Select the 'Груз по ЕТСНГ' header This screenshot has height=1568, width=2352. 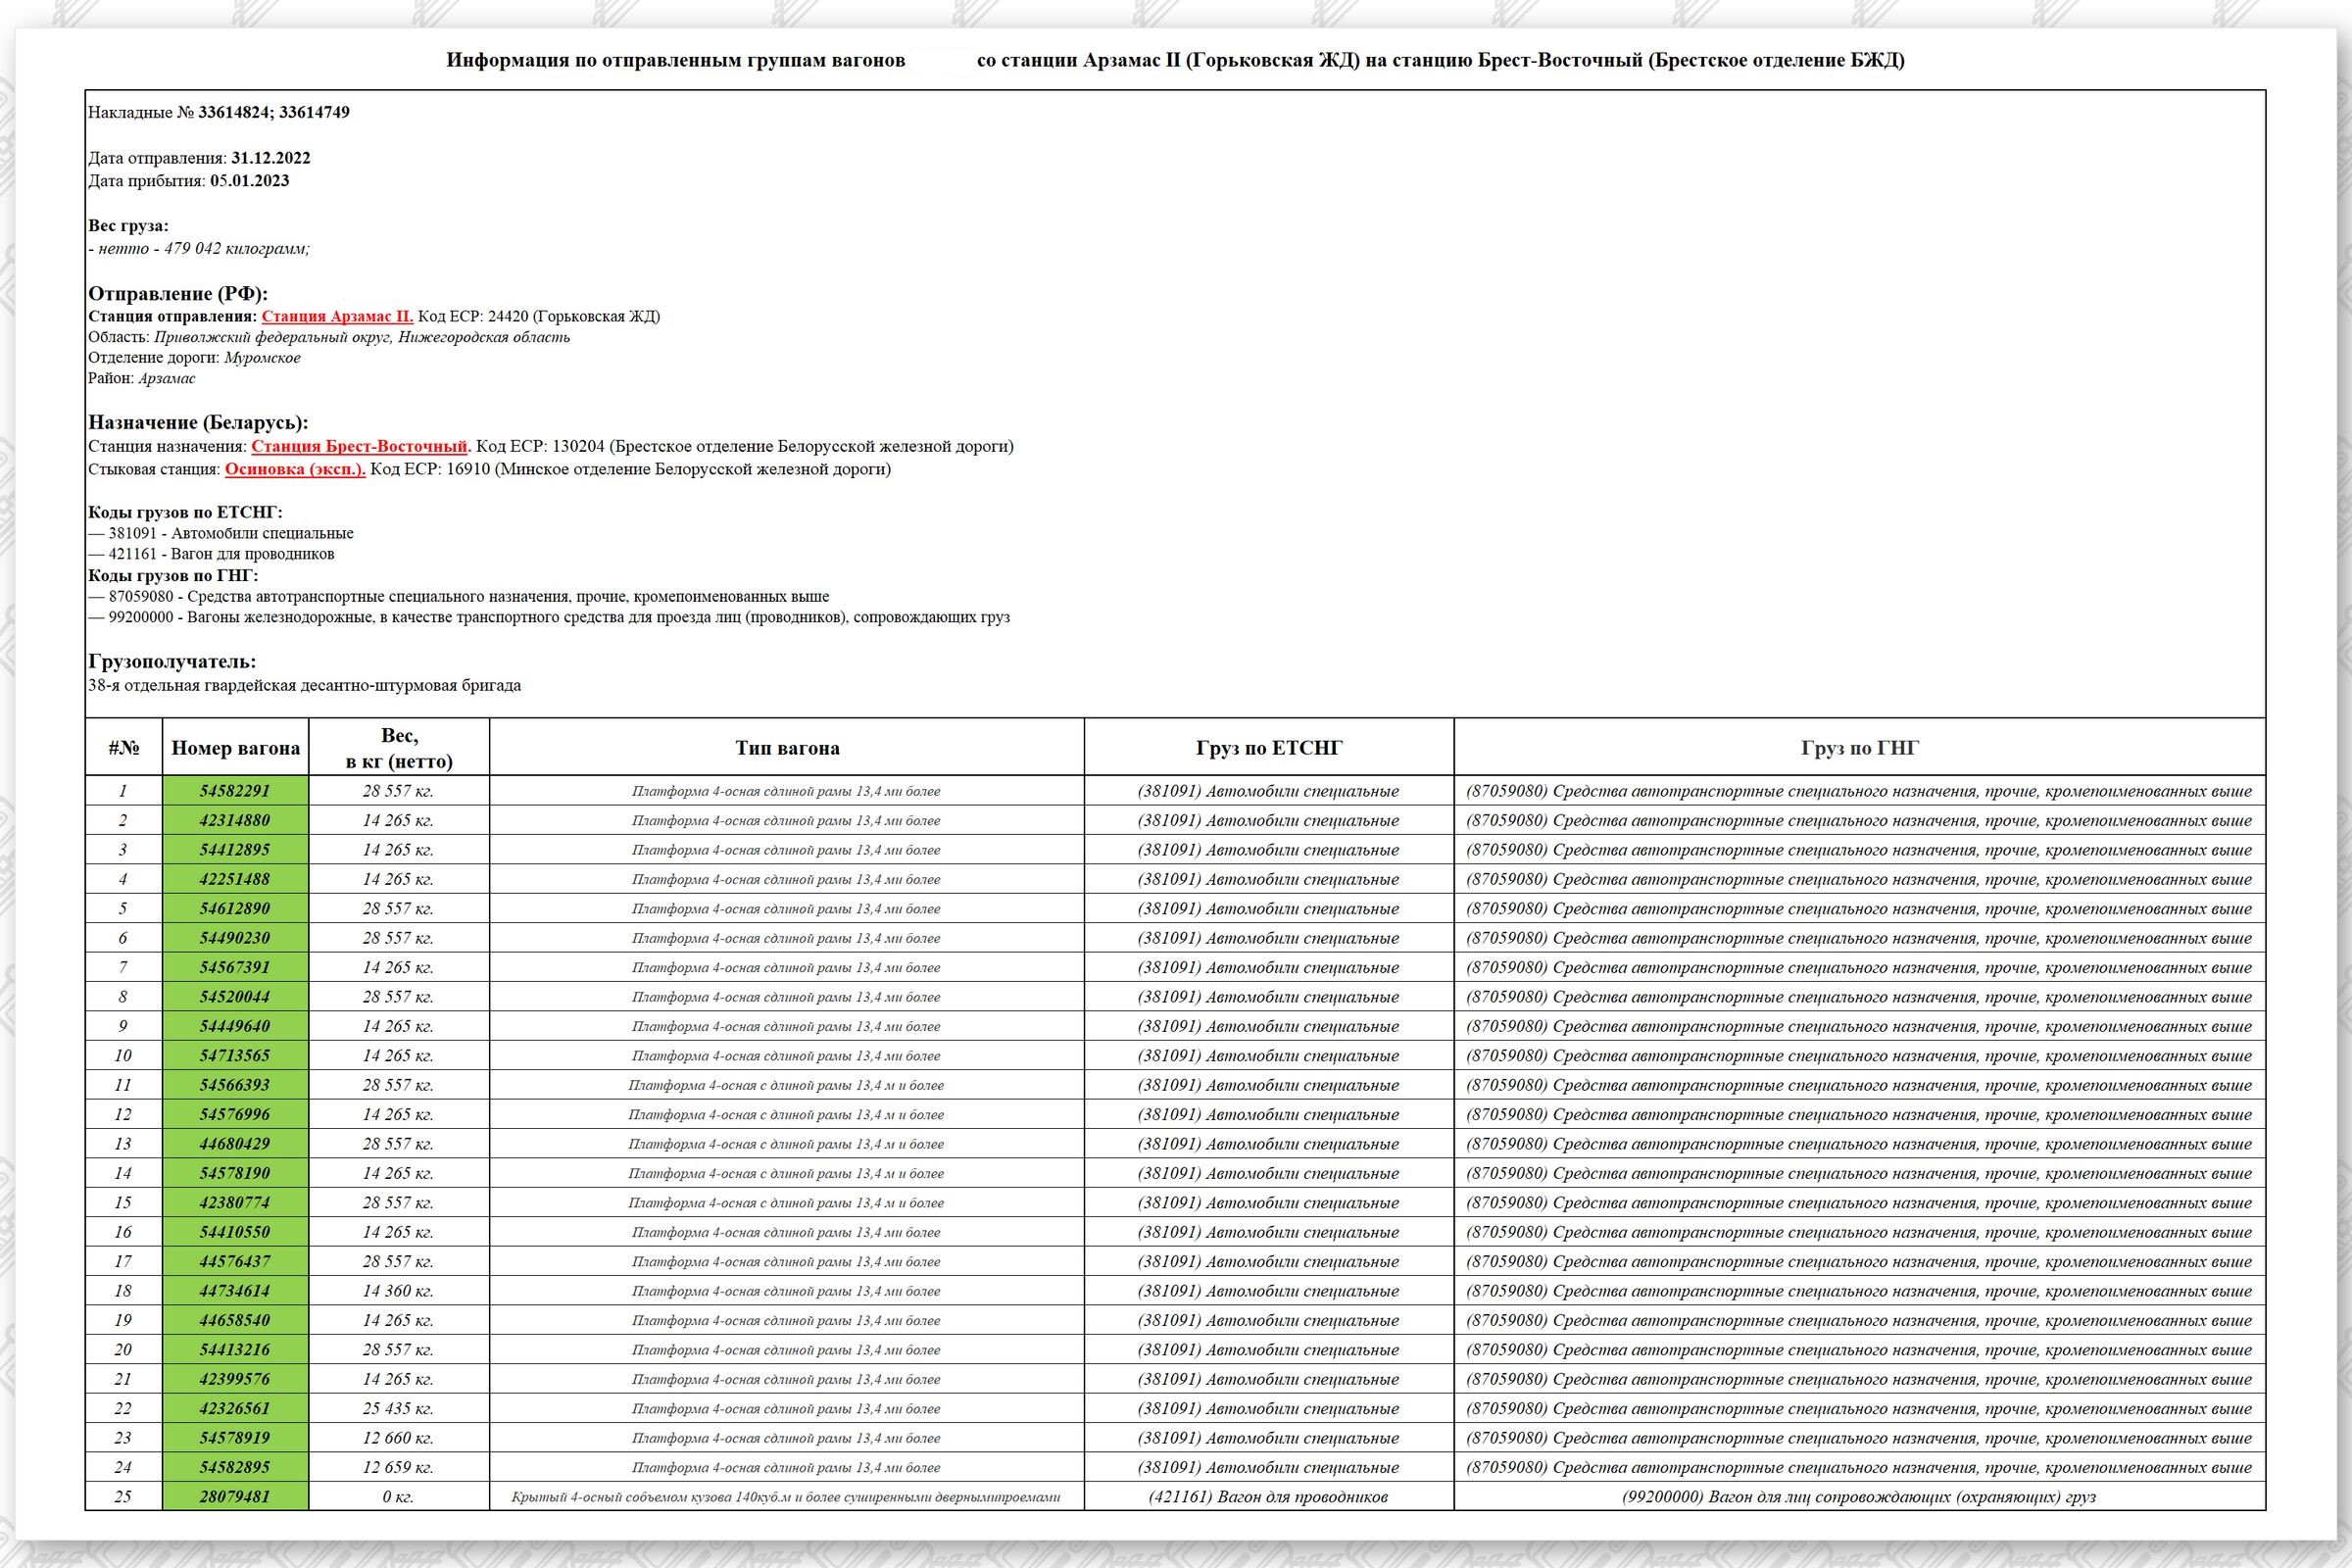click(x=1268, y=748)
